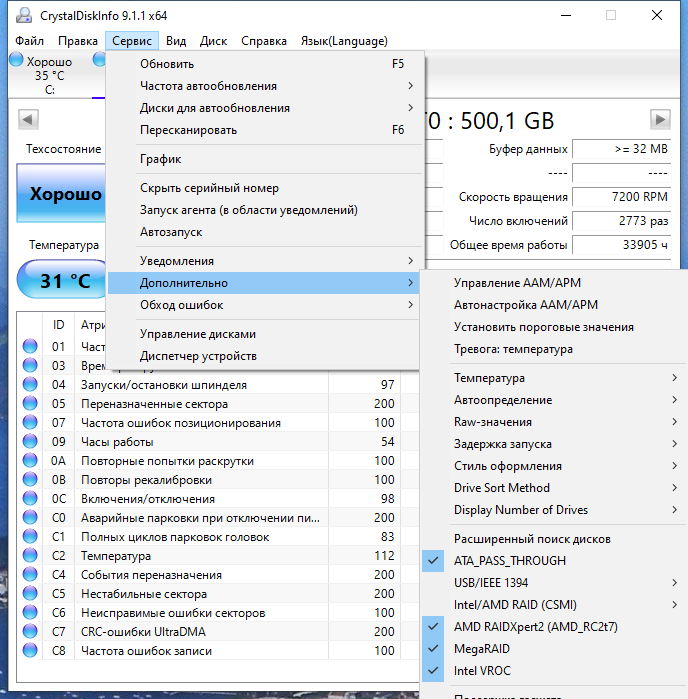Click status orb for attribute C0
The height and width of the screenshot is (699, 688).
30,518
